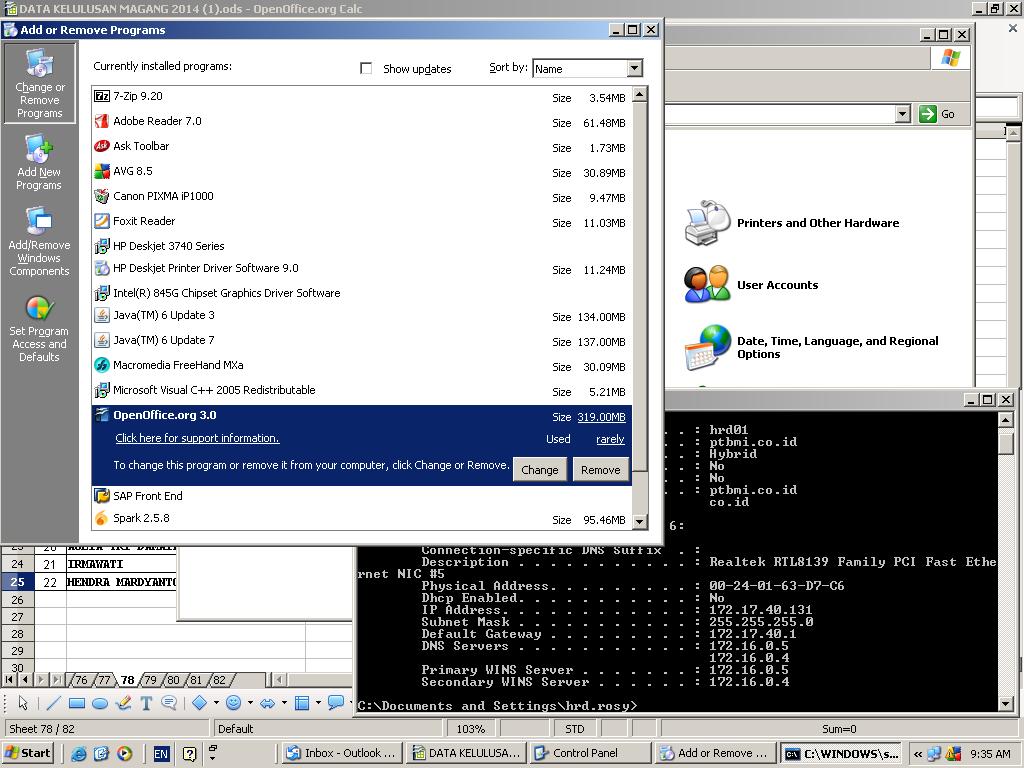Switch to sheet tab 77
Screen dimensions: 1024x768
[x=104, y=680]
